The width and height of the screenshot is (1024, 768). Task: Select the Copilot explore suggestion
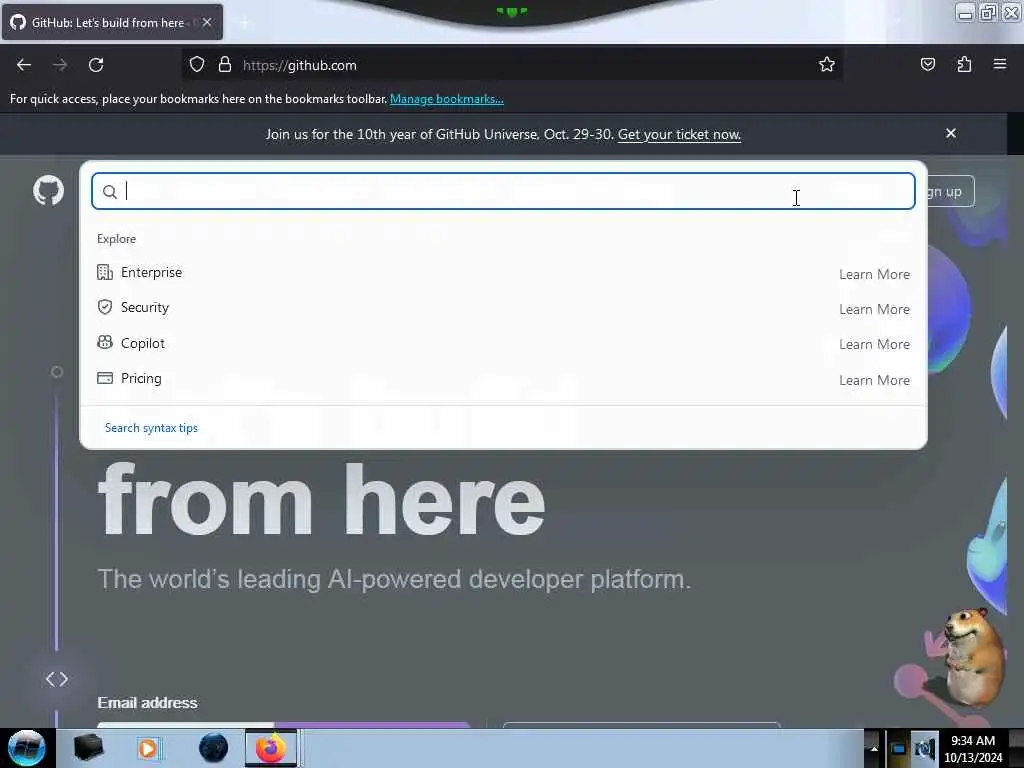(x=503, y=343)
